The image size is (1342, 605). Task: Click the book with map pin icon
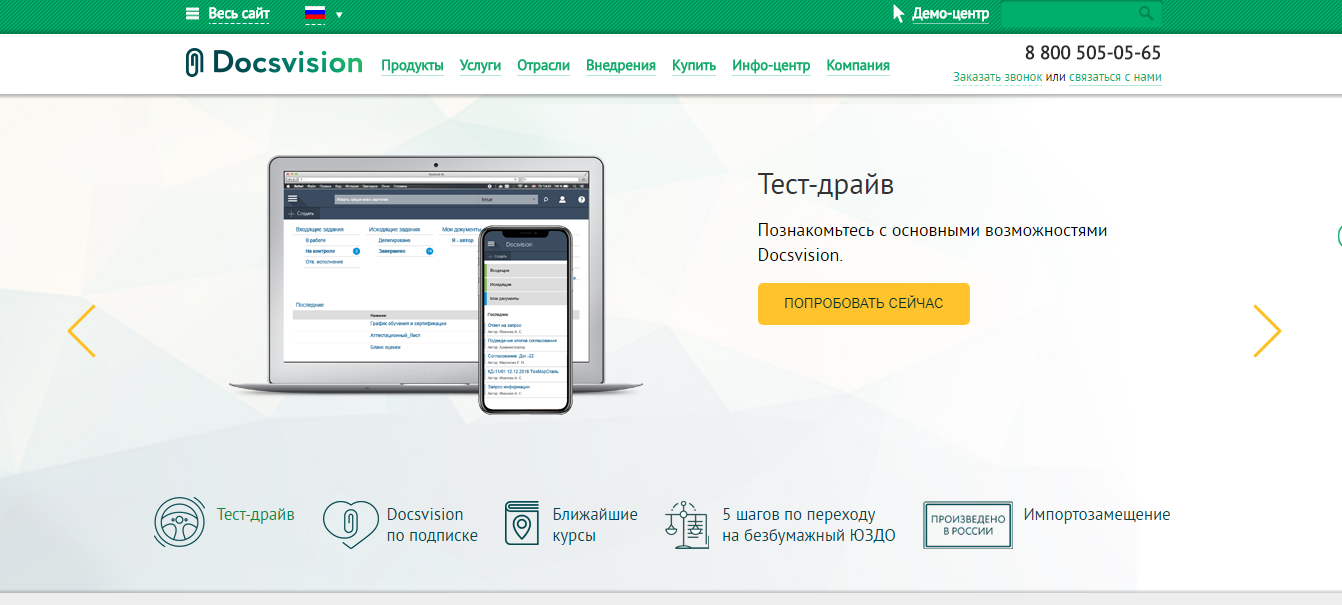tap(522, 523)
